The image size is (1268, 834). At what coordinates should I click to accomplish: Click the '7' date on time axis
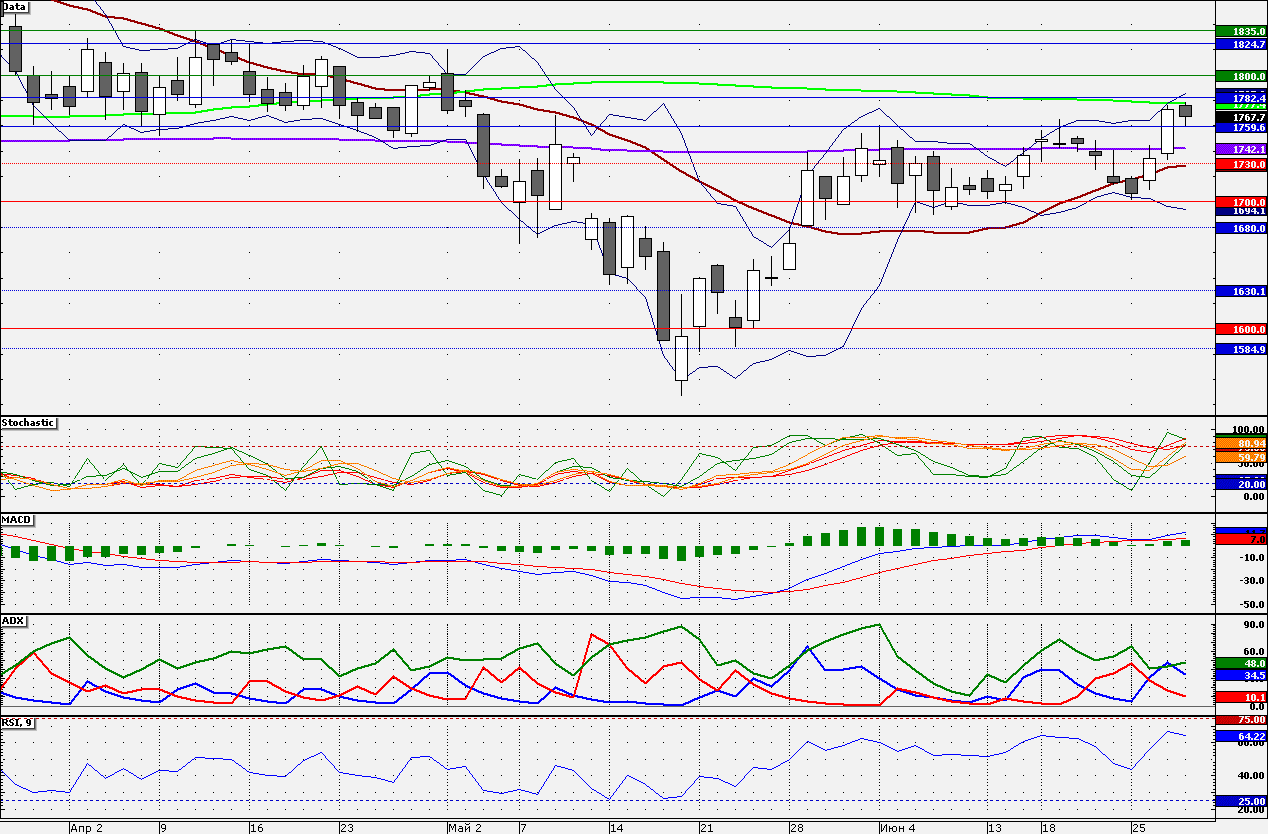(524, 828)
